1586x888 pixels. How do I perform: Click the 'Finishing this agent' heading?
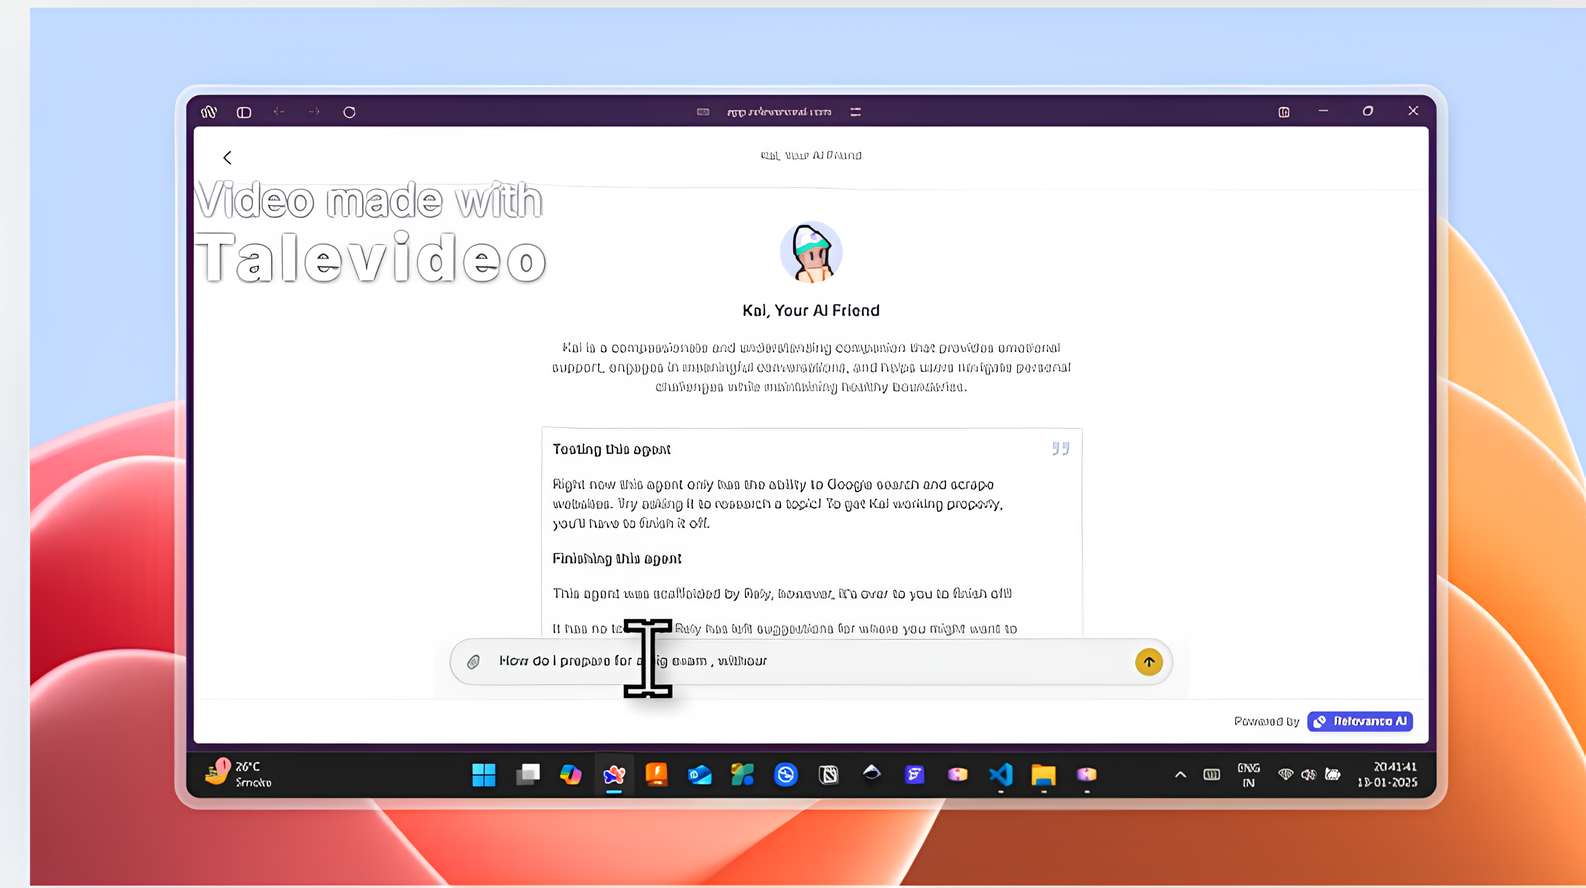coord(617,559)
